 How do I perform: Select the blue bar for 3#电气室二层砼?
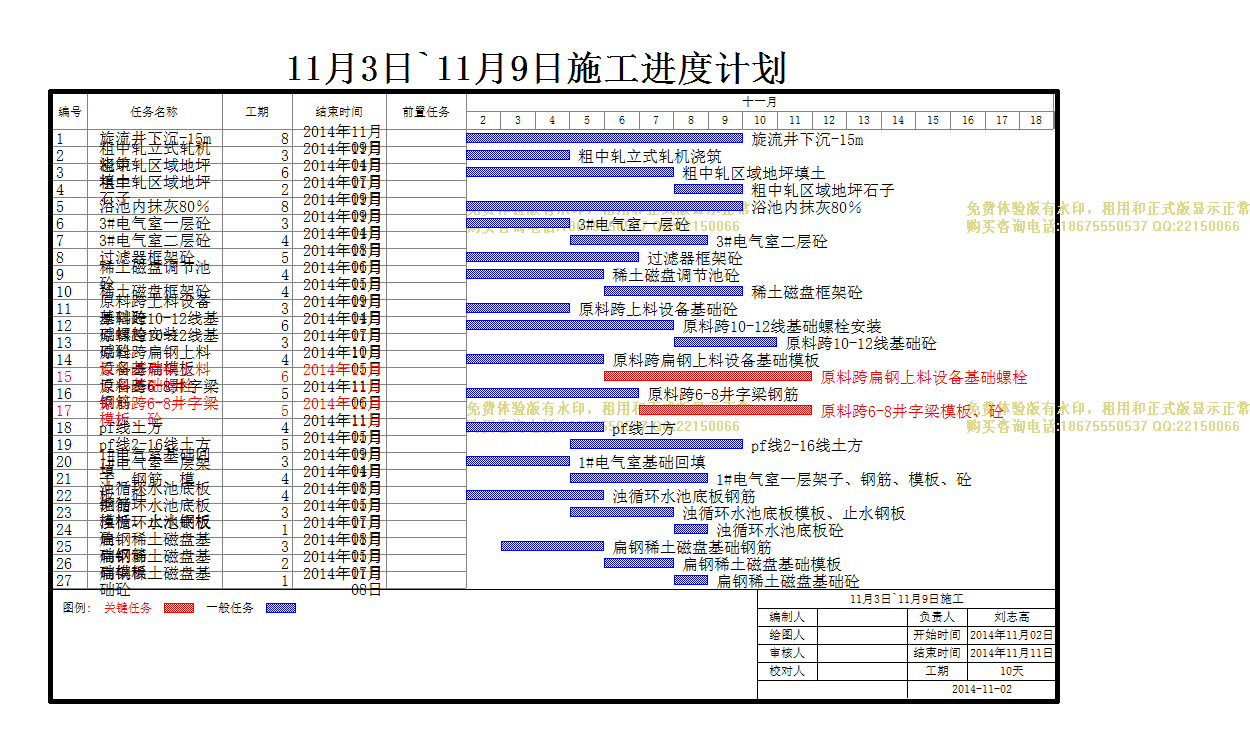click(639, 240)
